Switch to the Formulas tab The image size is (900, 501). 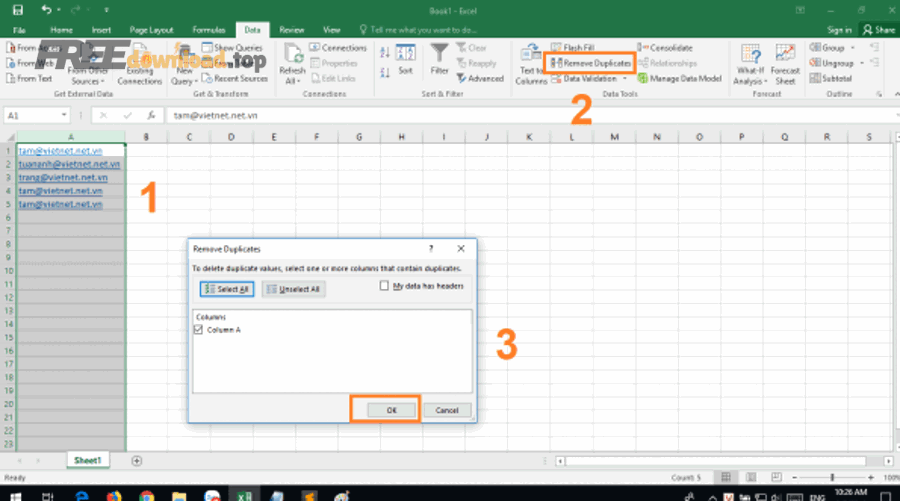pyautogui.click(x=209, y=30)
